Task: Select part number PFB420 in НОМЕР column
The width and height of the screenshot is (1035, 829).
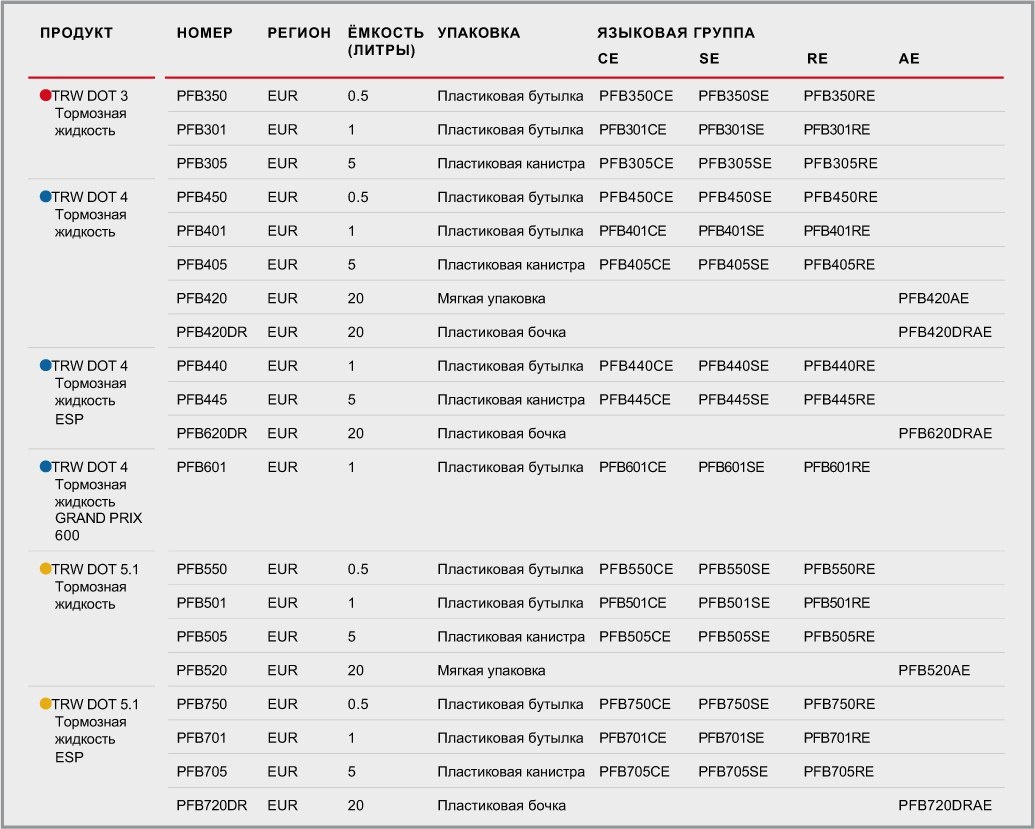Action: 201,298
